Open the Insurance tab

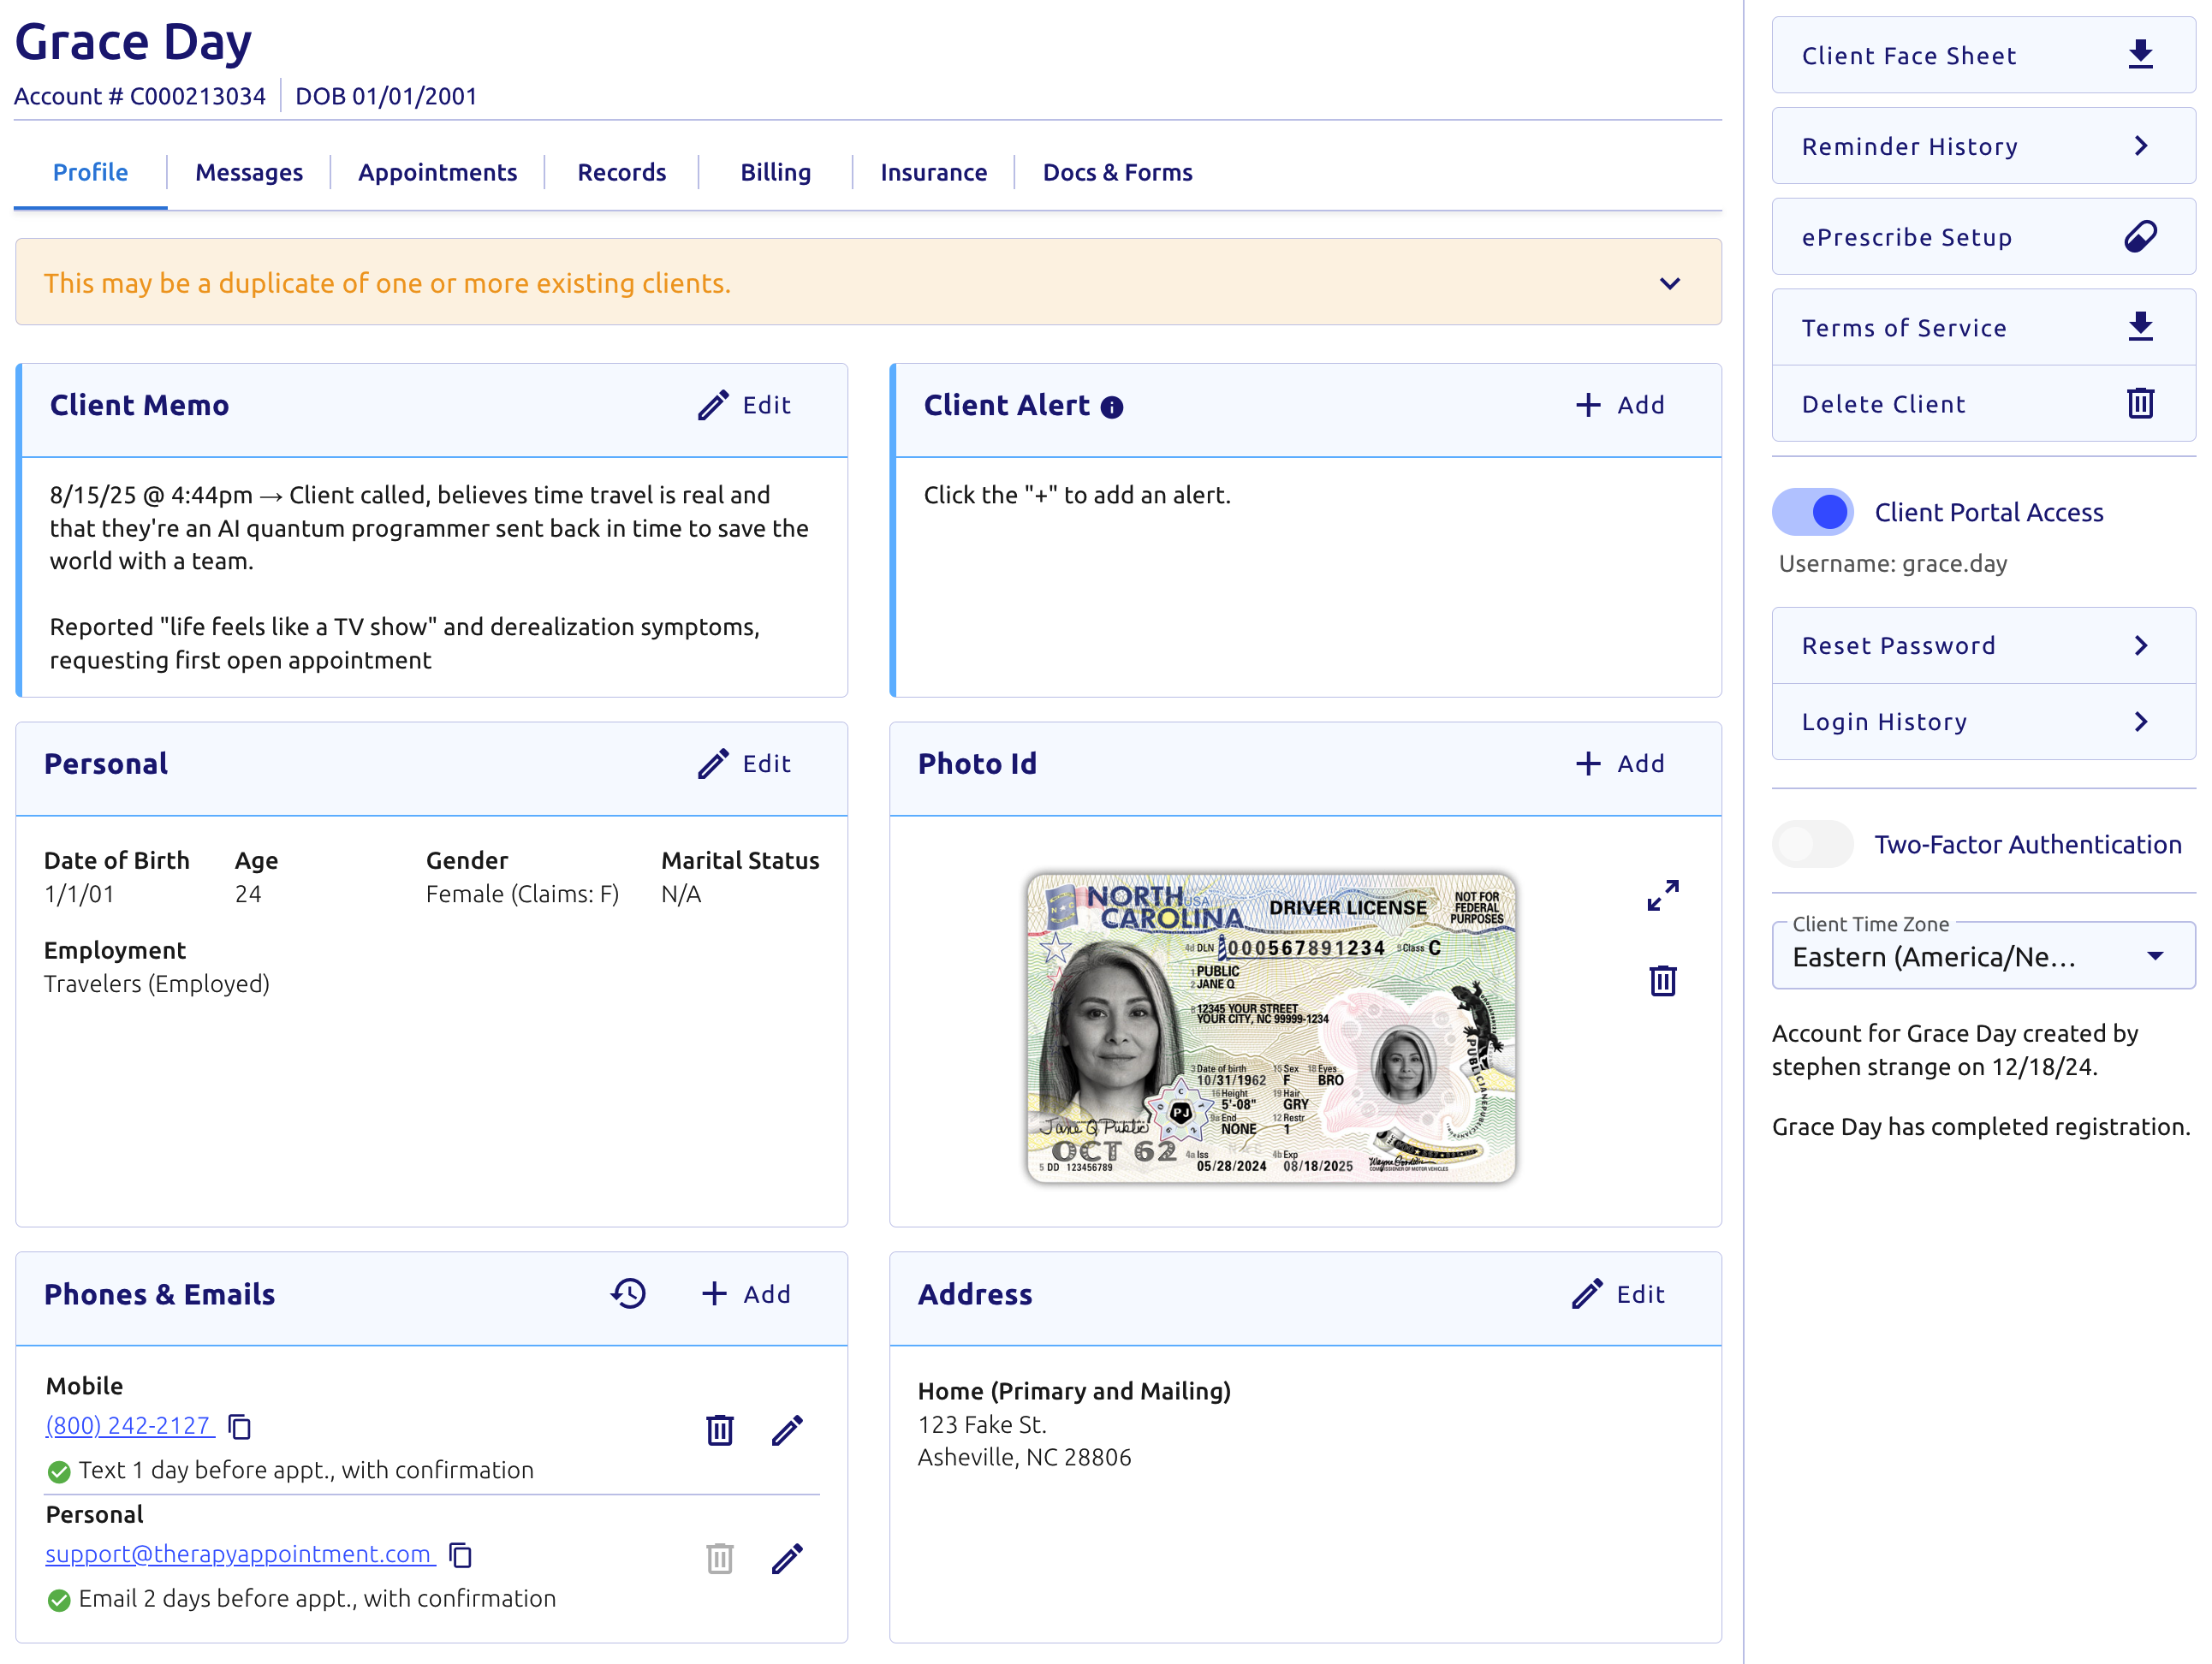pos(934,172)
